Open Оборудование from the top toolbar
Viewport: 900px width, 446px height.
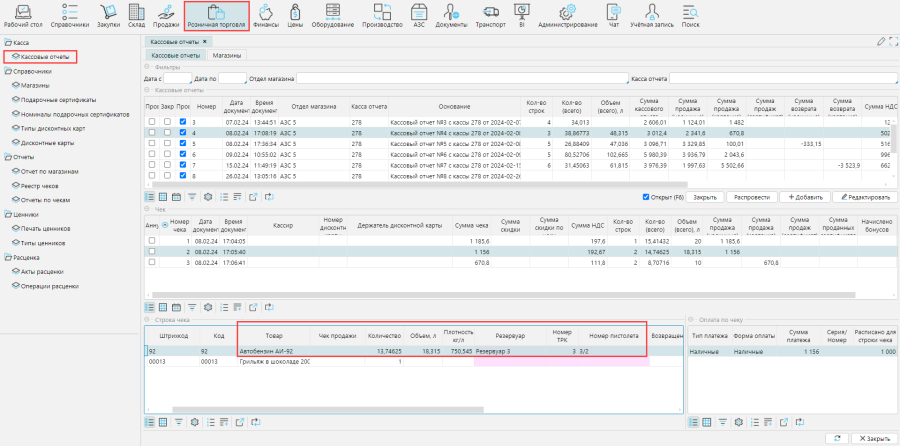pyautogui.click(x=332, y=15)
